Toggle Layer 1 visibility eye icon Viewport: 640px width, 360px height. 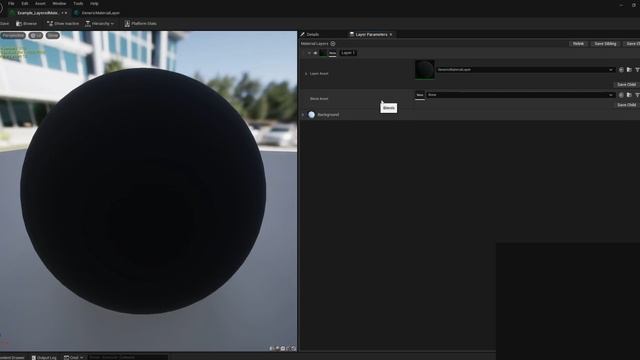[315, 53]
